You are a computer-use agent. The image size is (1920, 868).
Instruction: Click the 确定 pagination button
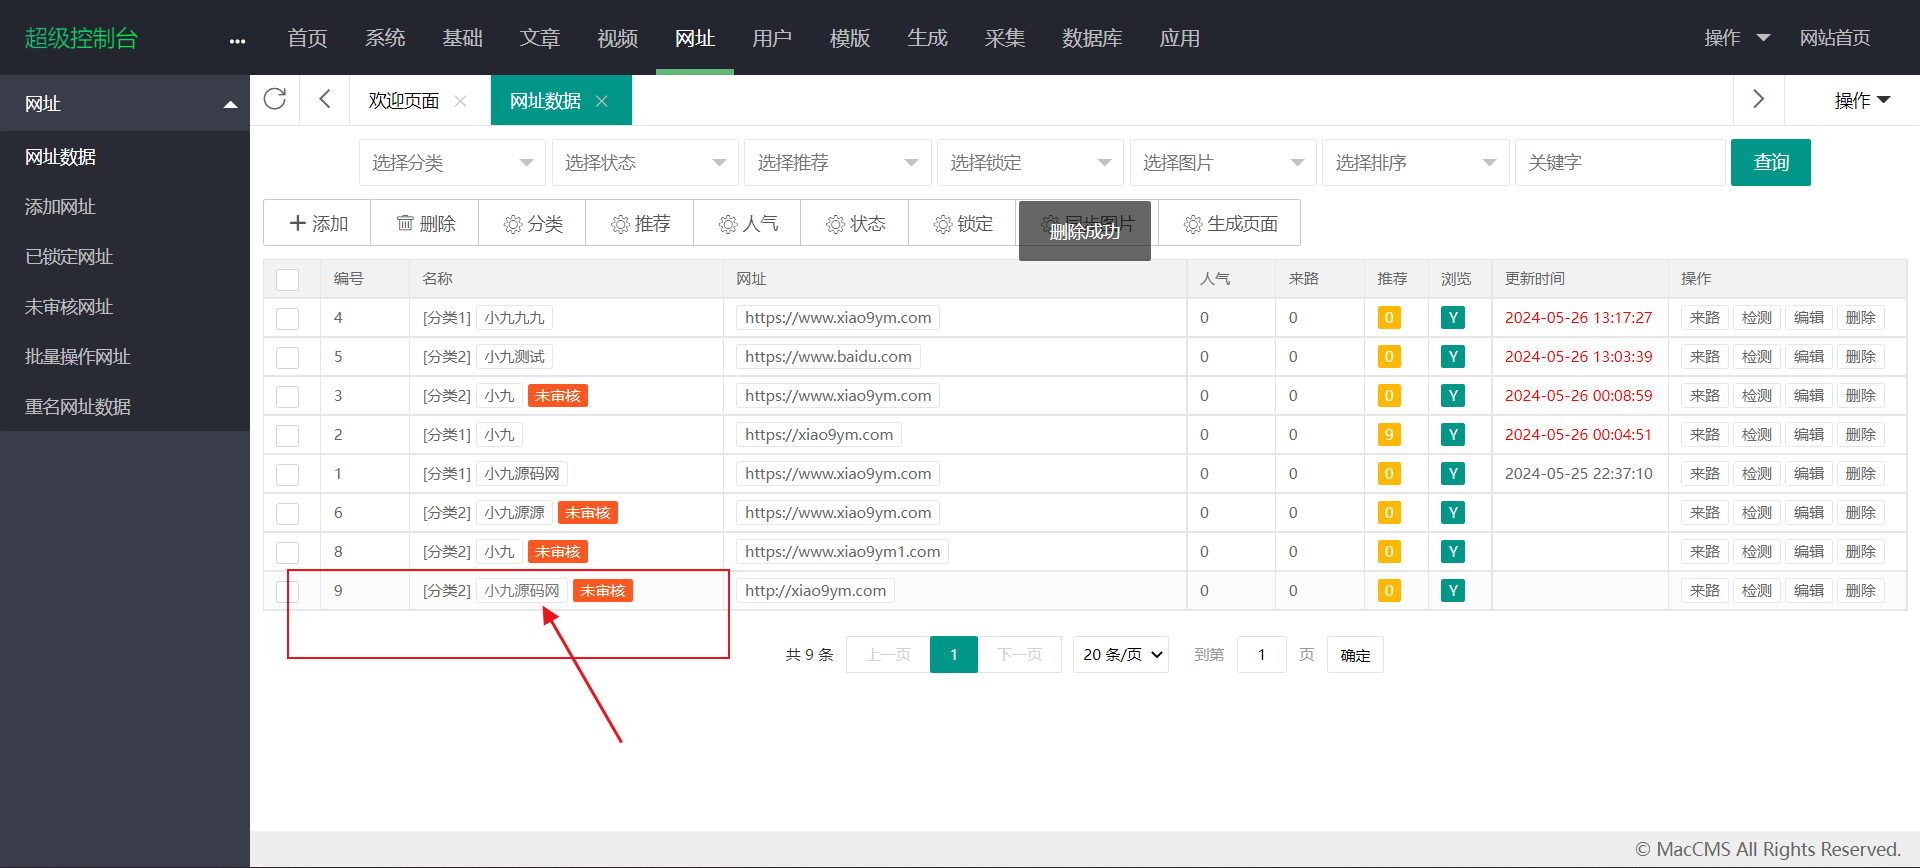coord(1355,655)
